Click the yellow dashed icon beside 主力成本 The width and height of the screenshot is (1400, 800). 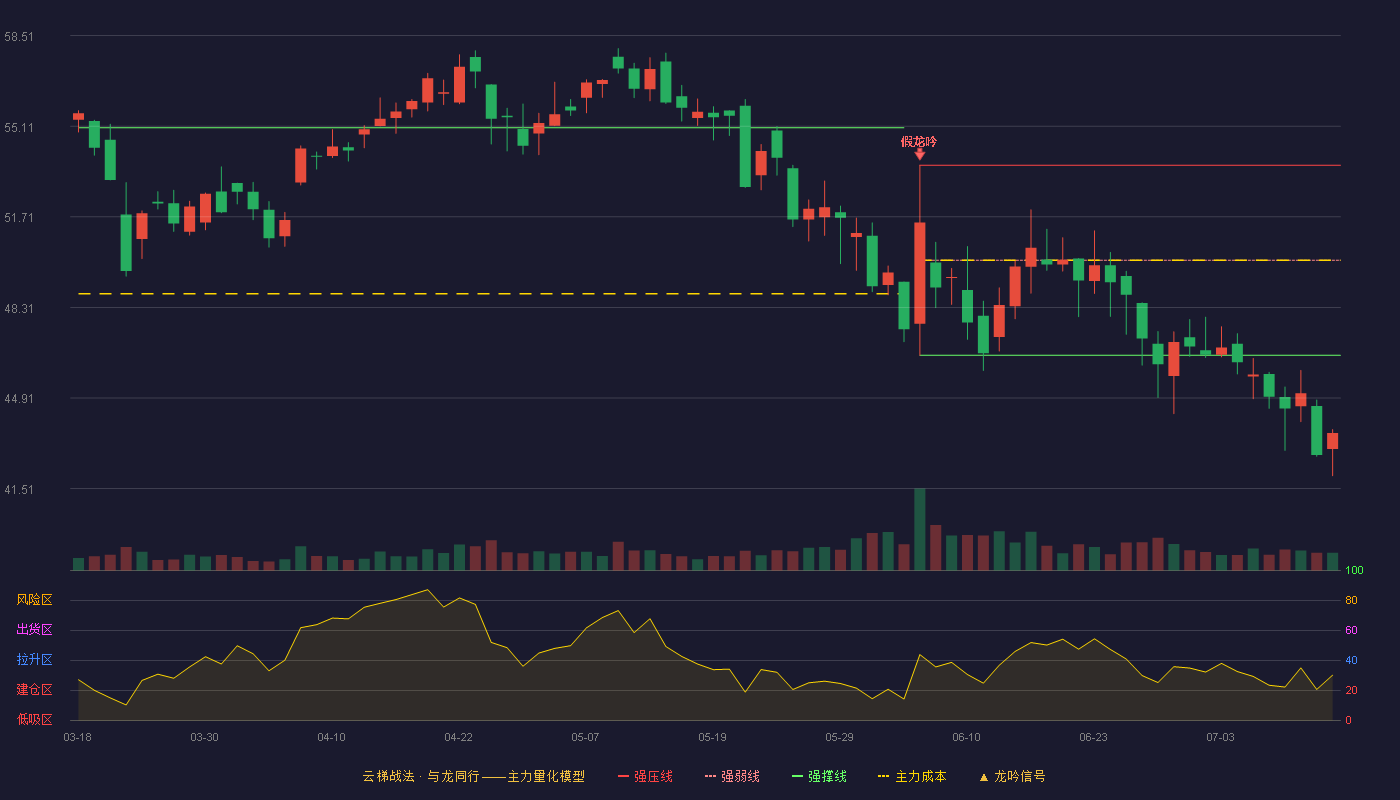(884, 776)
